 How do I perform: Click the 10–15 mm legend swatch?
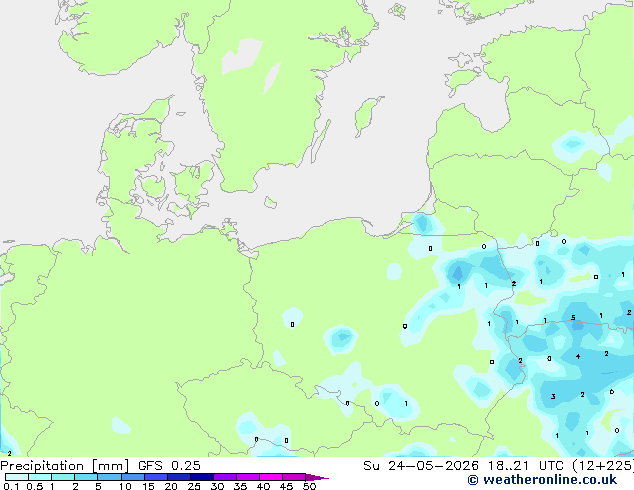pos(132,477)
